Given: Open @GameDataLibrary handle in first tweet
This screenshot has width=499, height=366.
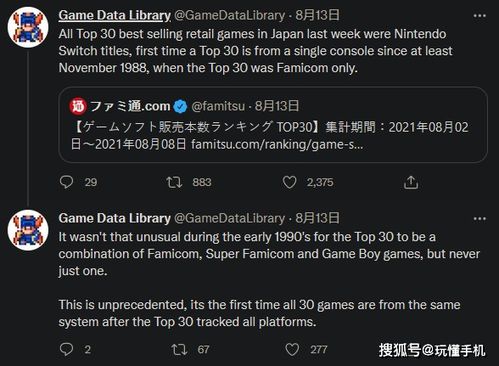Looking at the screenshot, I should 230,15.
